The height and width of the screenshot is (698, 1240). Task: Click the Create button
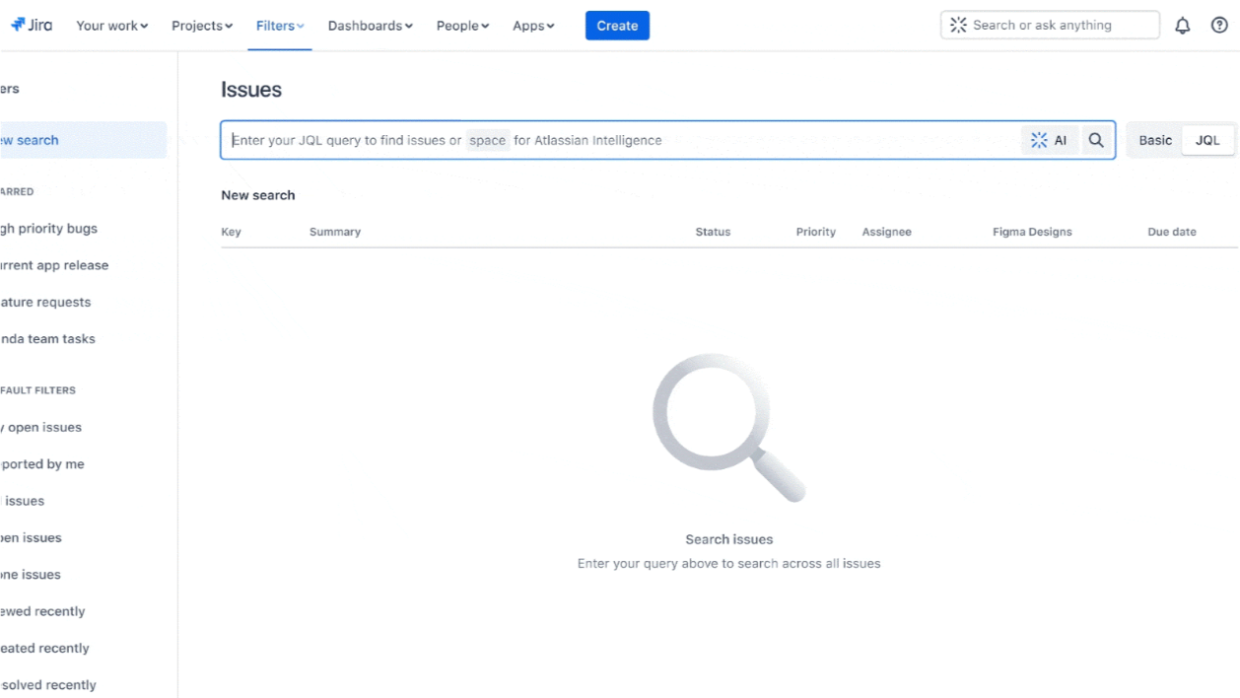pyautogui.click(x=617, y=25)
